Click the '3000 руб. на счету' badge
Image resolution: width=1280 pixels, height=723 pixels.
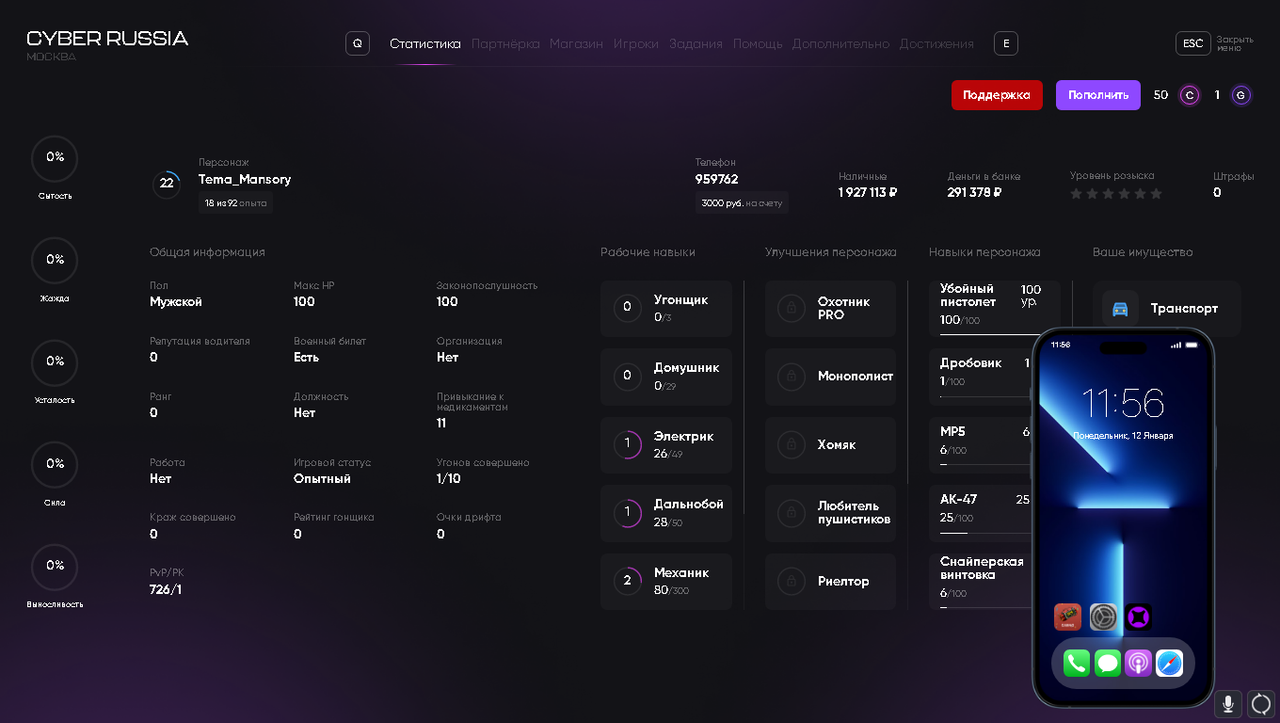742,203
